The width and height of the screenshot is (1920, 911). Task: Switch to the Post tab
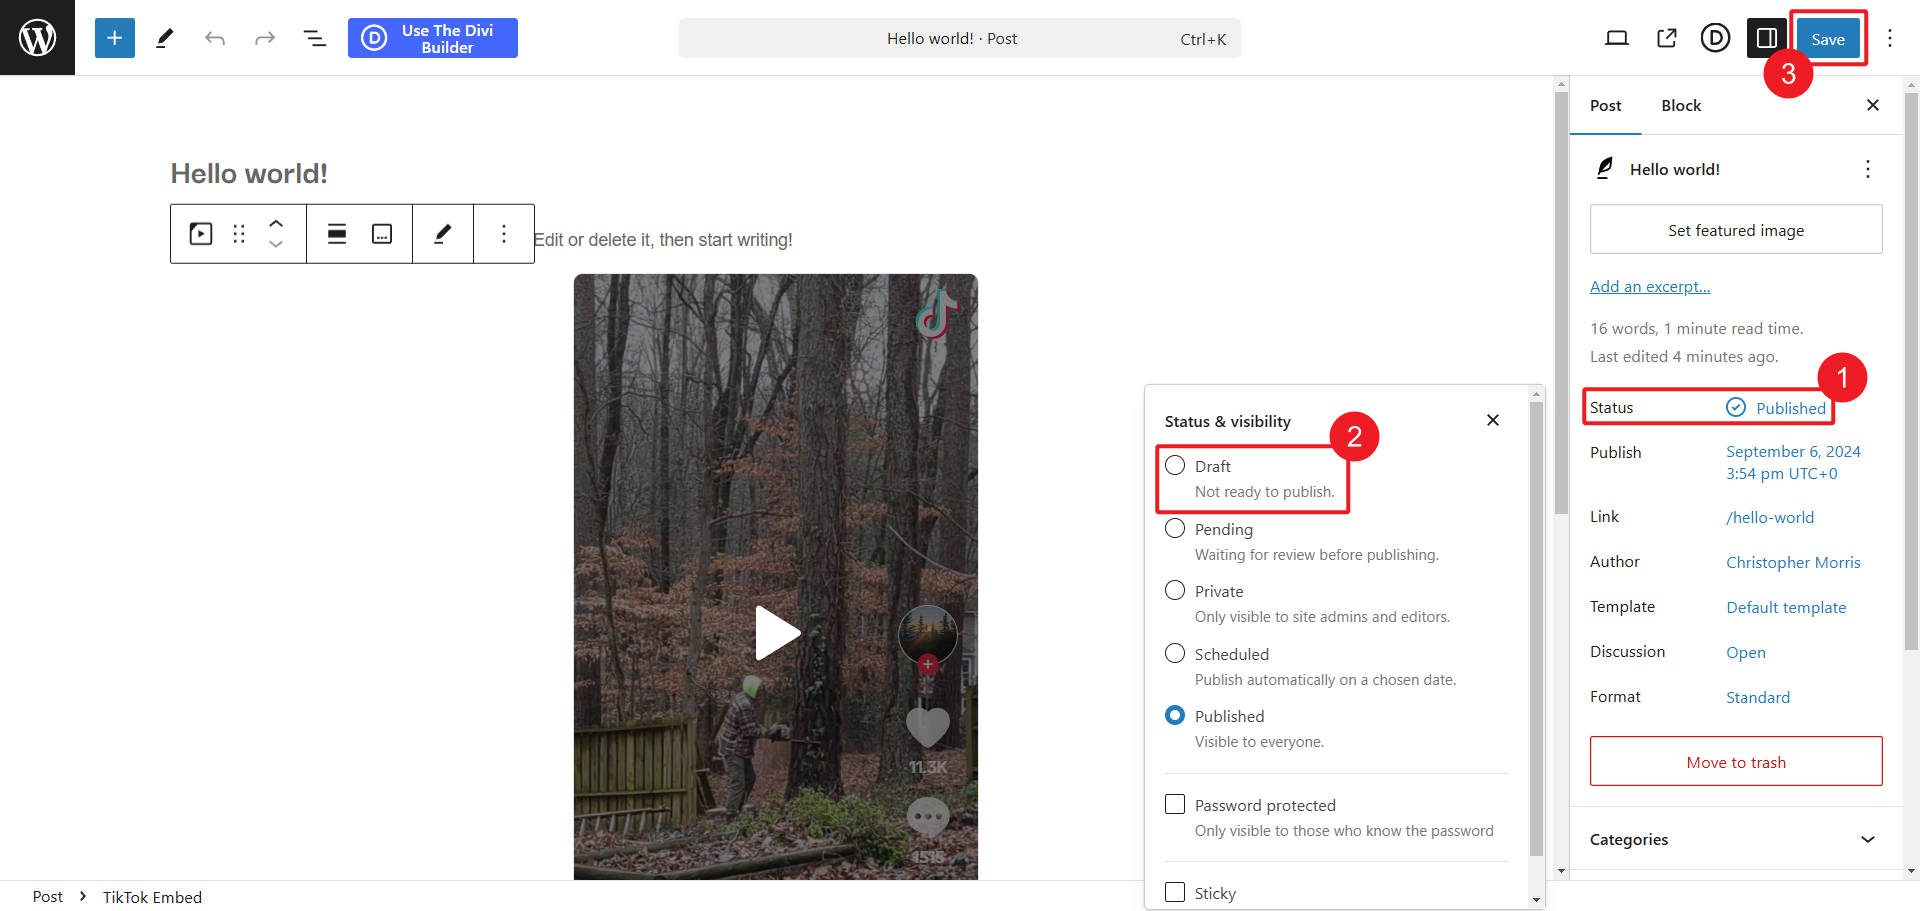click(x=1606, y=105)
